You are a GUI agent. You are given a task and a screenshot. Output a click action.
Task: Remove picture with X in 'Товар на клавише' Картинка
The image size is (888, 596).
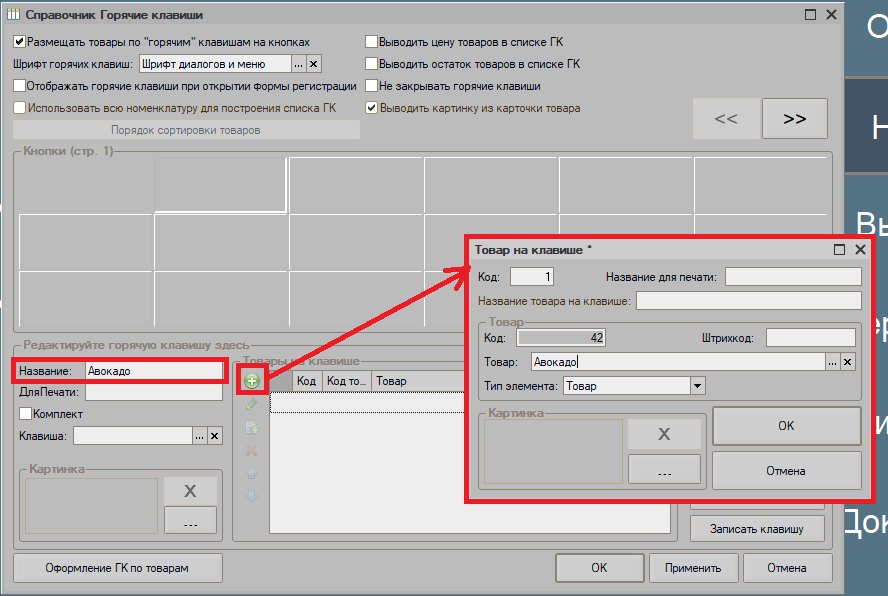click(x=664, y=434)
